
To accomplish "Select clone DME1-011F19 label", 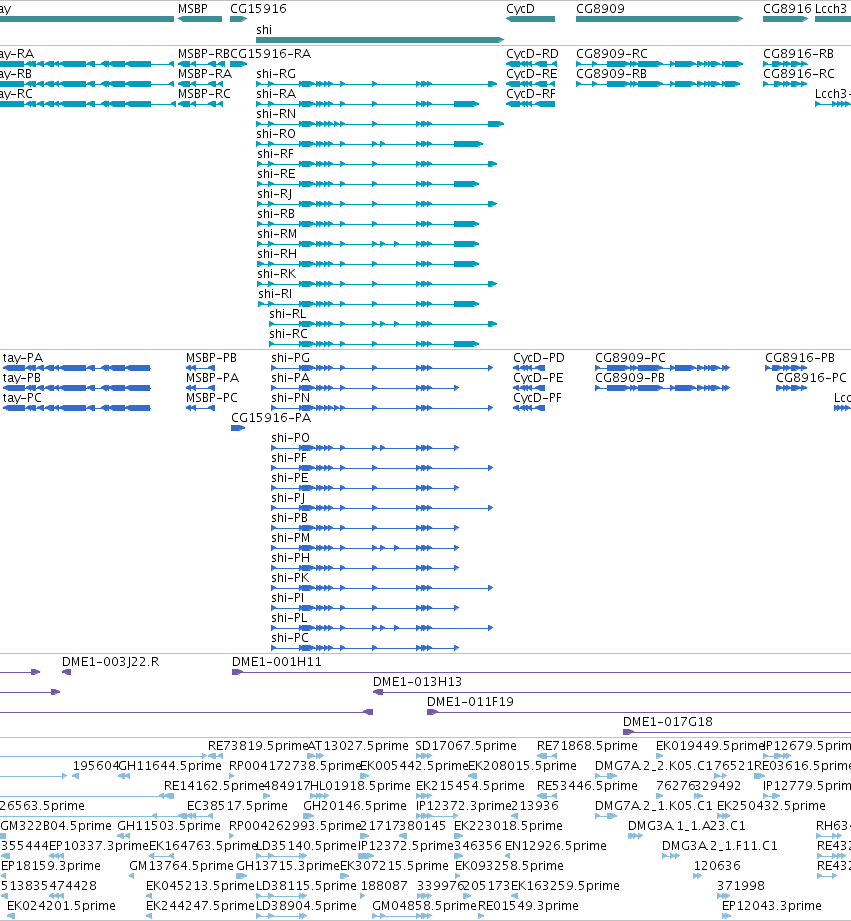I will click(x=470, y=702).
